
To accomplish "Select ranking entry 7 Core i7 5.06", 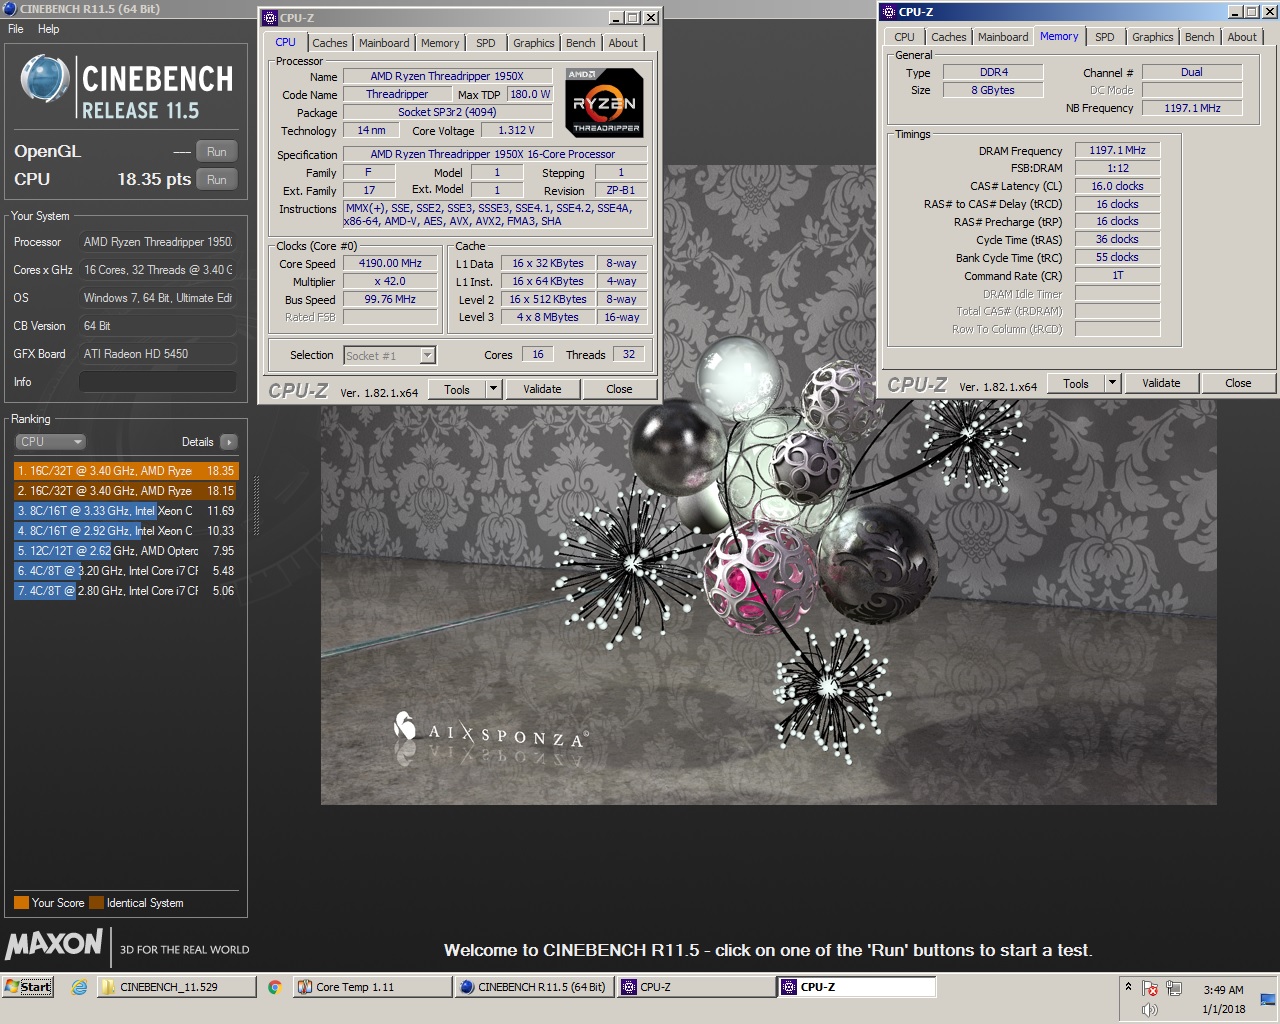I will pyautogui.click(x=126, y=591).
